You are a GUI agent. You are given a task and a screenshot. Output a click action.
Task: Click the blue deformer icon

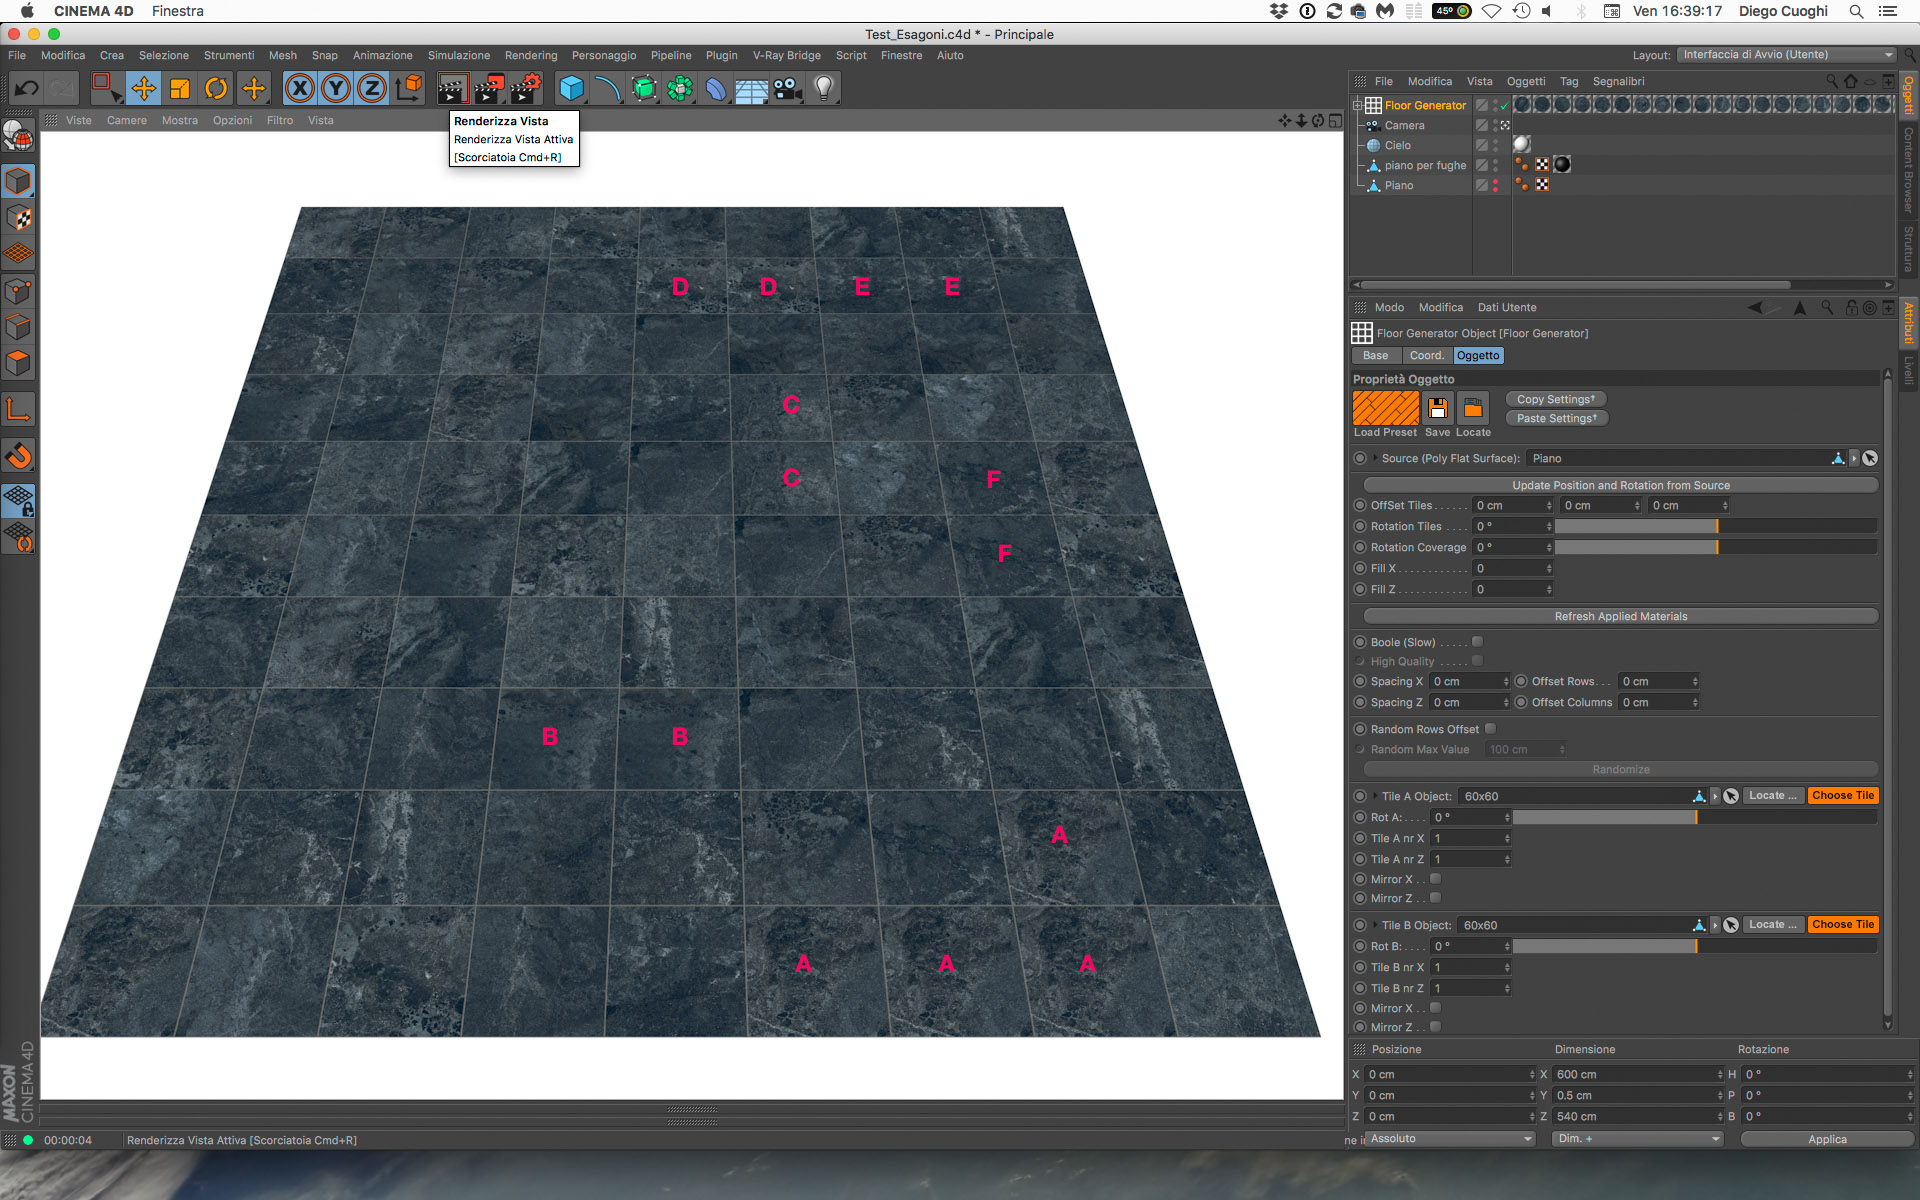[x=716, y=88]
